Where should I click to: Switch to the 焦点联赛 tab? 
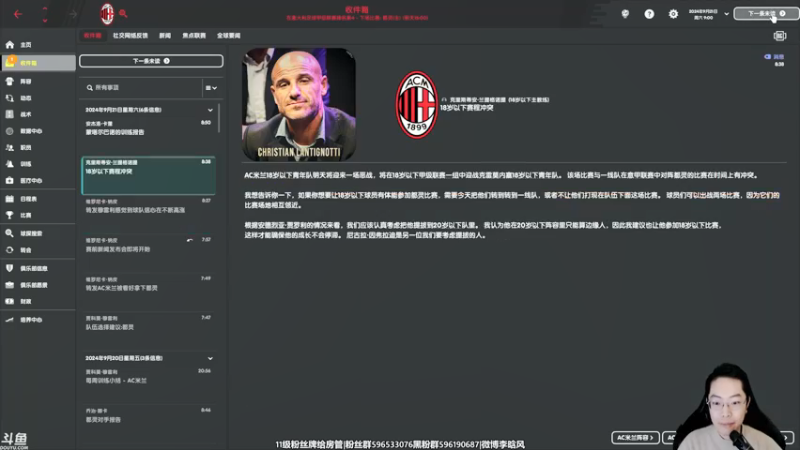point(194,36)
